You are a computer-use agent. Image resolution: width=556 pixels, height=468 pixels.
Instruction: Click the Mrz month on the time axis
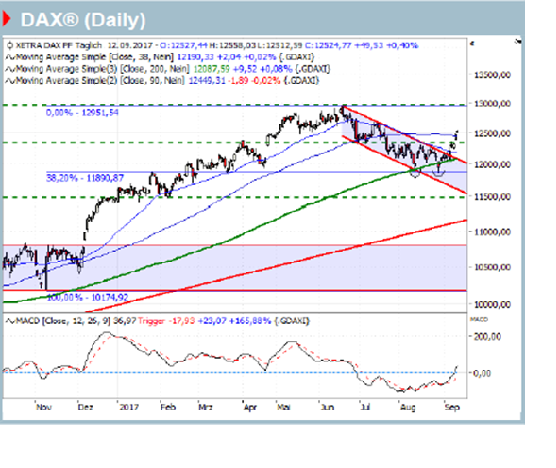pos(205,407)
